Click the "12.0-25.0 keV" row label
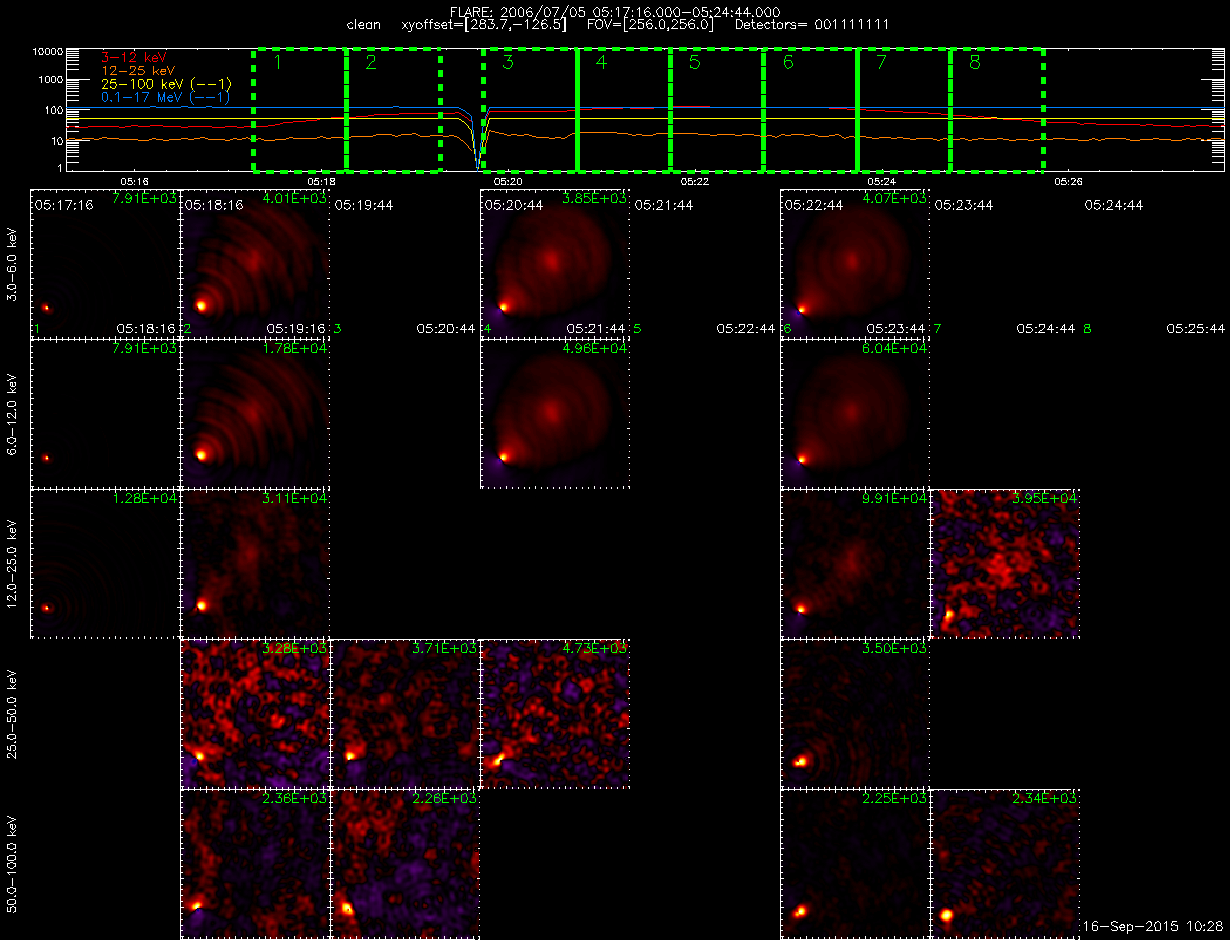1230x940 pixels. [13, 564]
